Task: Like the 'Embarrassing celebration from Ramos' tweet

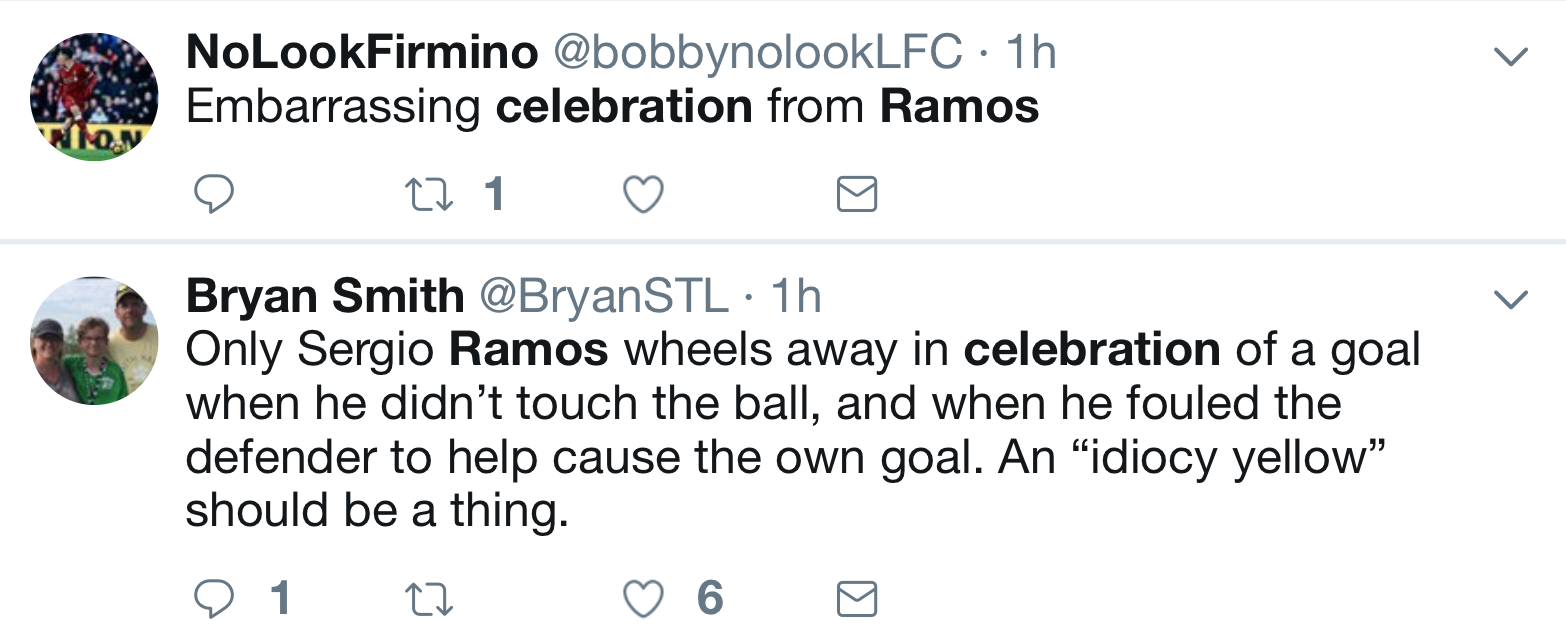Action: pyautogui.click(x=643, y=195)
